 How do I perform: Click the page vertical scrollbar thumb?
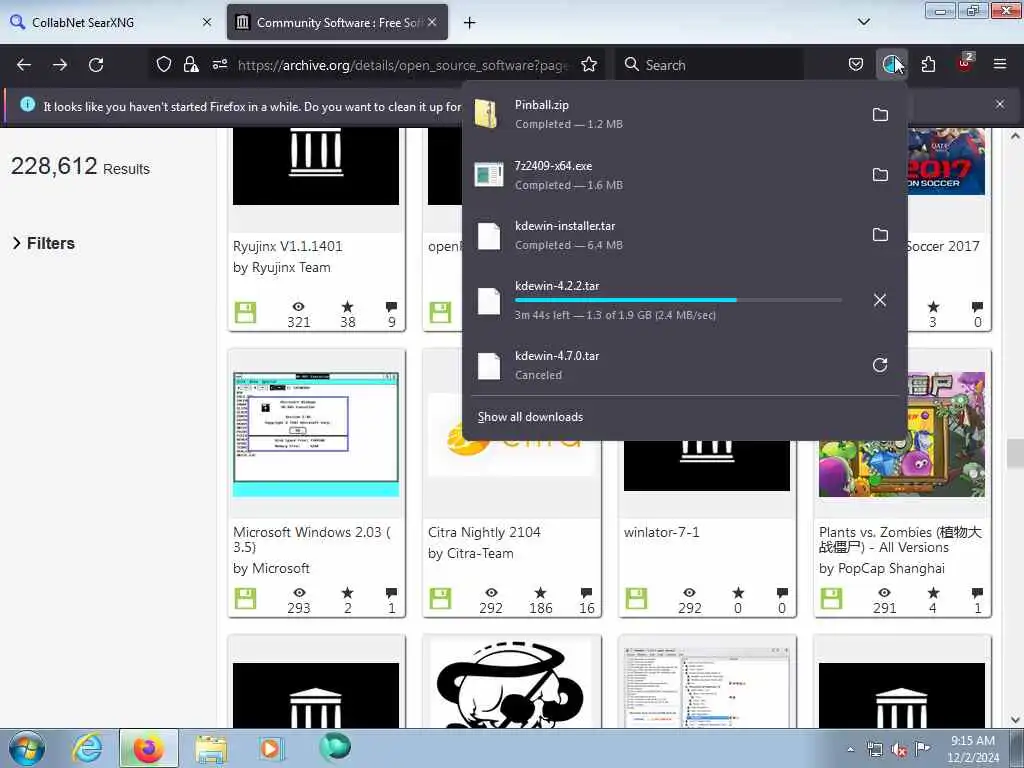(1015, 453)
